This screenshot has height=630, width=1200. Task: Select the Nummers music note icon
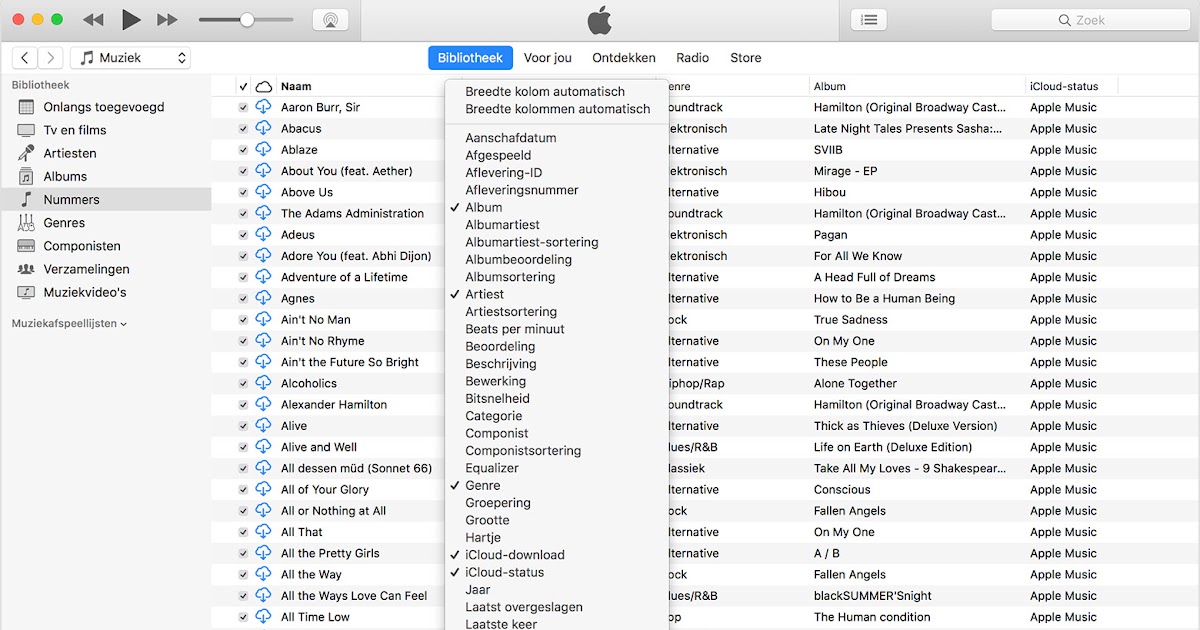coord(26,199)
